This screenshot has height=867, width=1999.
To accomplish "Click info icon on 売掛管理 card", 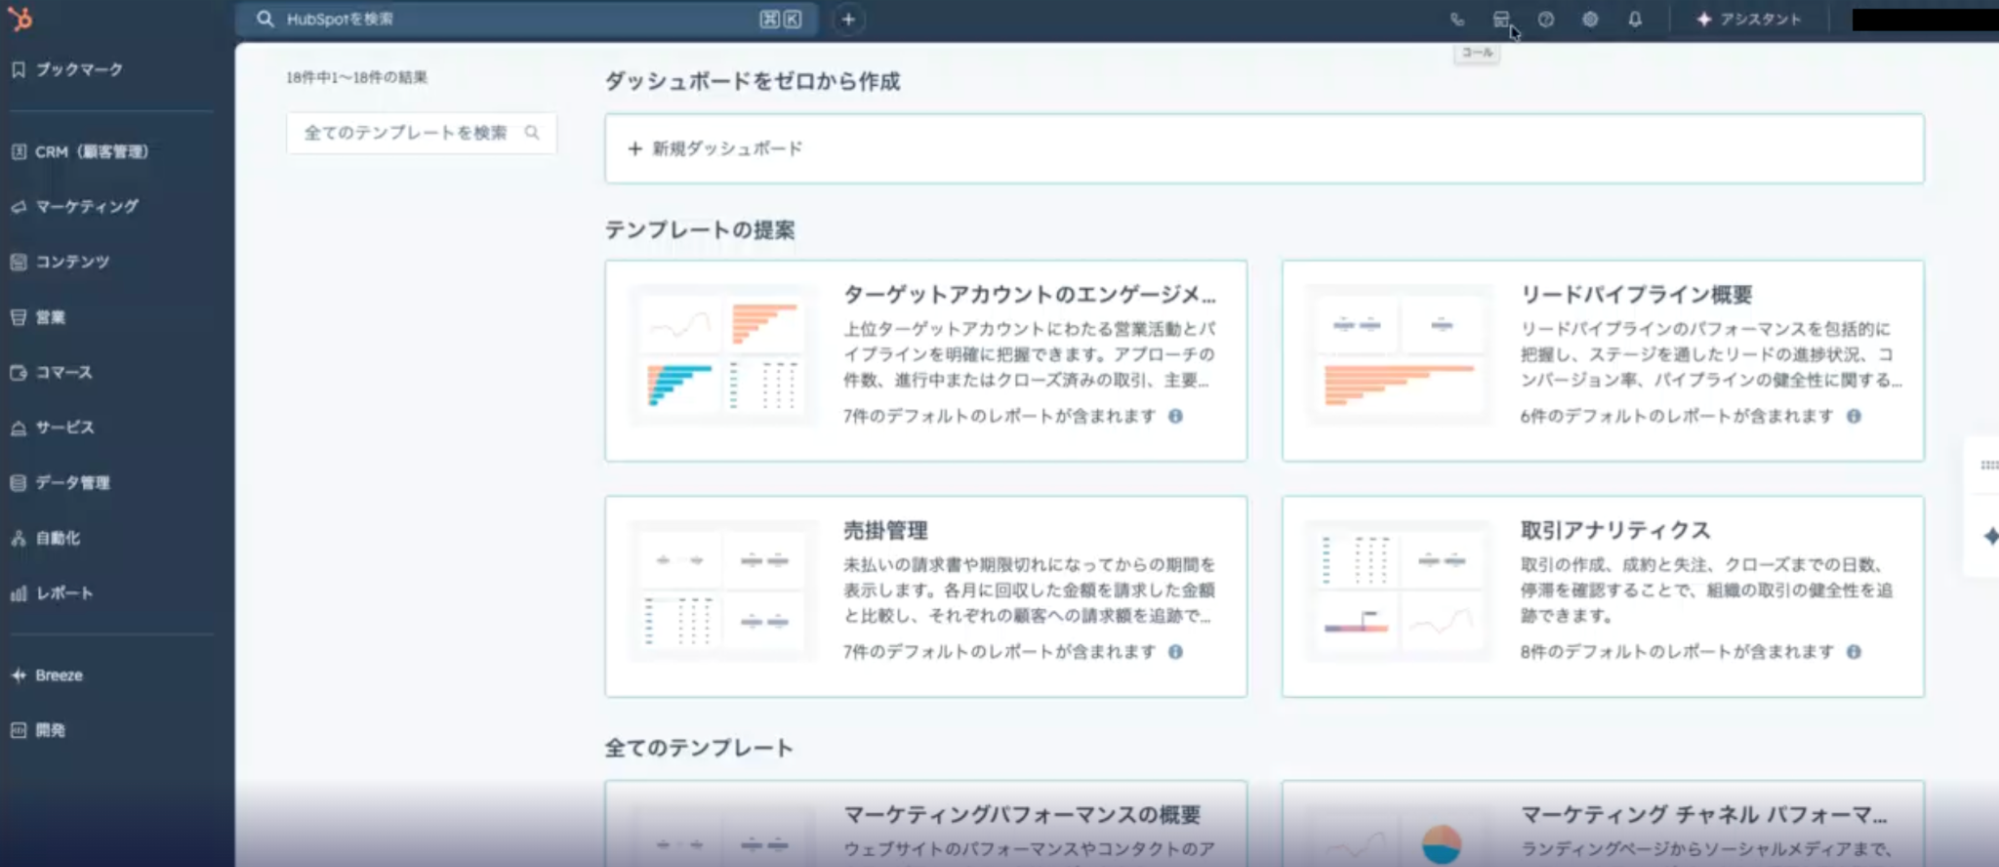I will (x=1176, y=652).
